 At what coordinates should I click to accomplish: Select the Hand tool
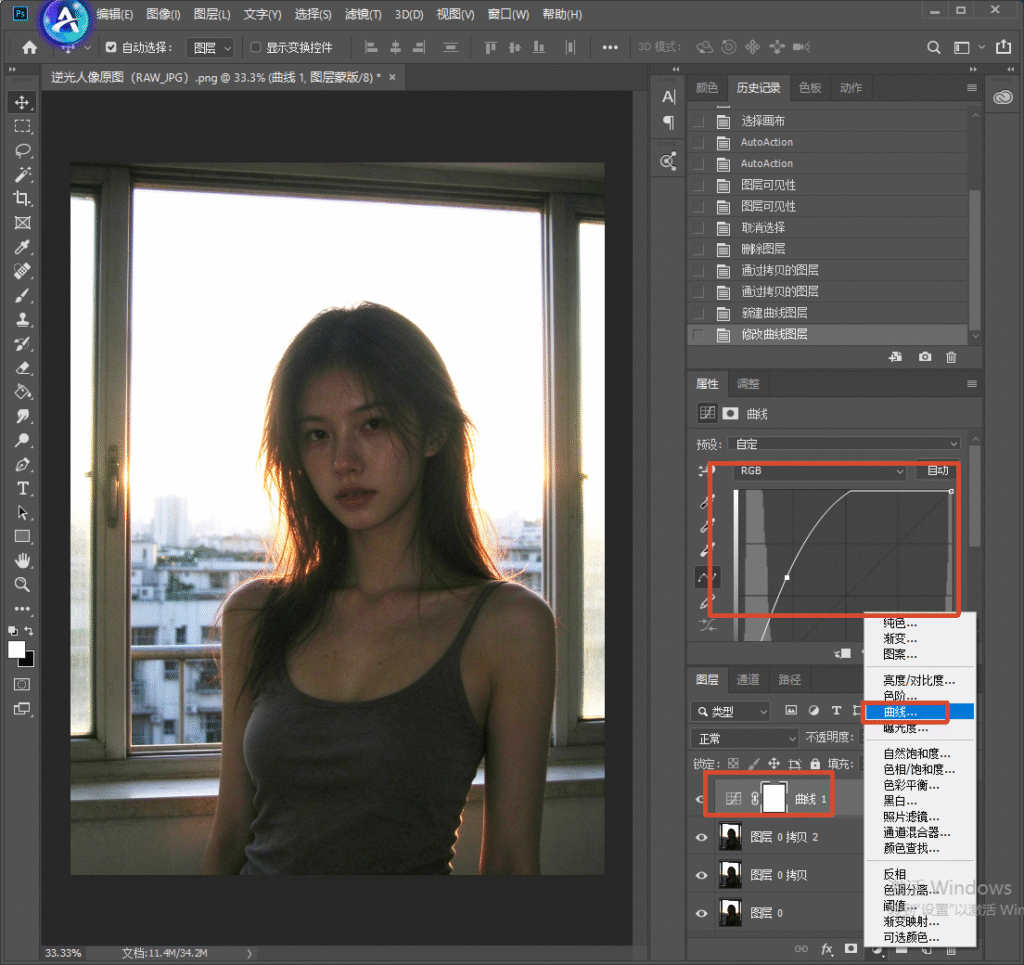coord(22,560)
